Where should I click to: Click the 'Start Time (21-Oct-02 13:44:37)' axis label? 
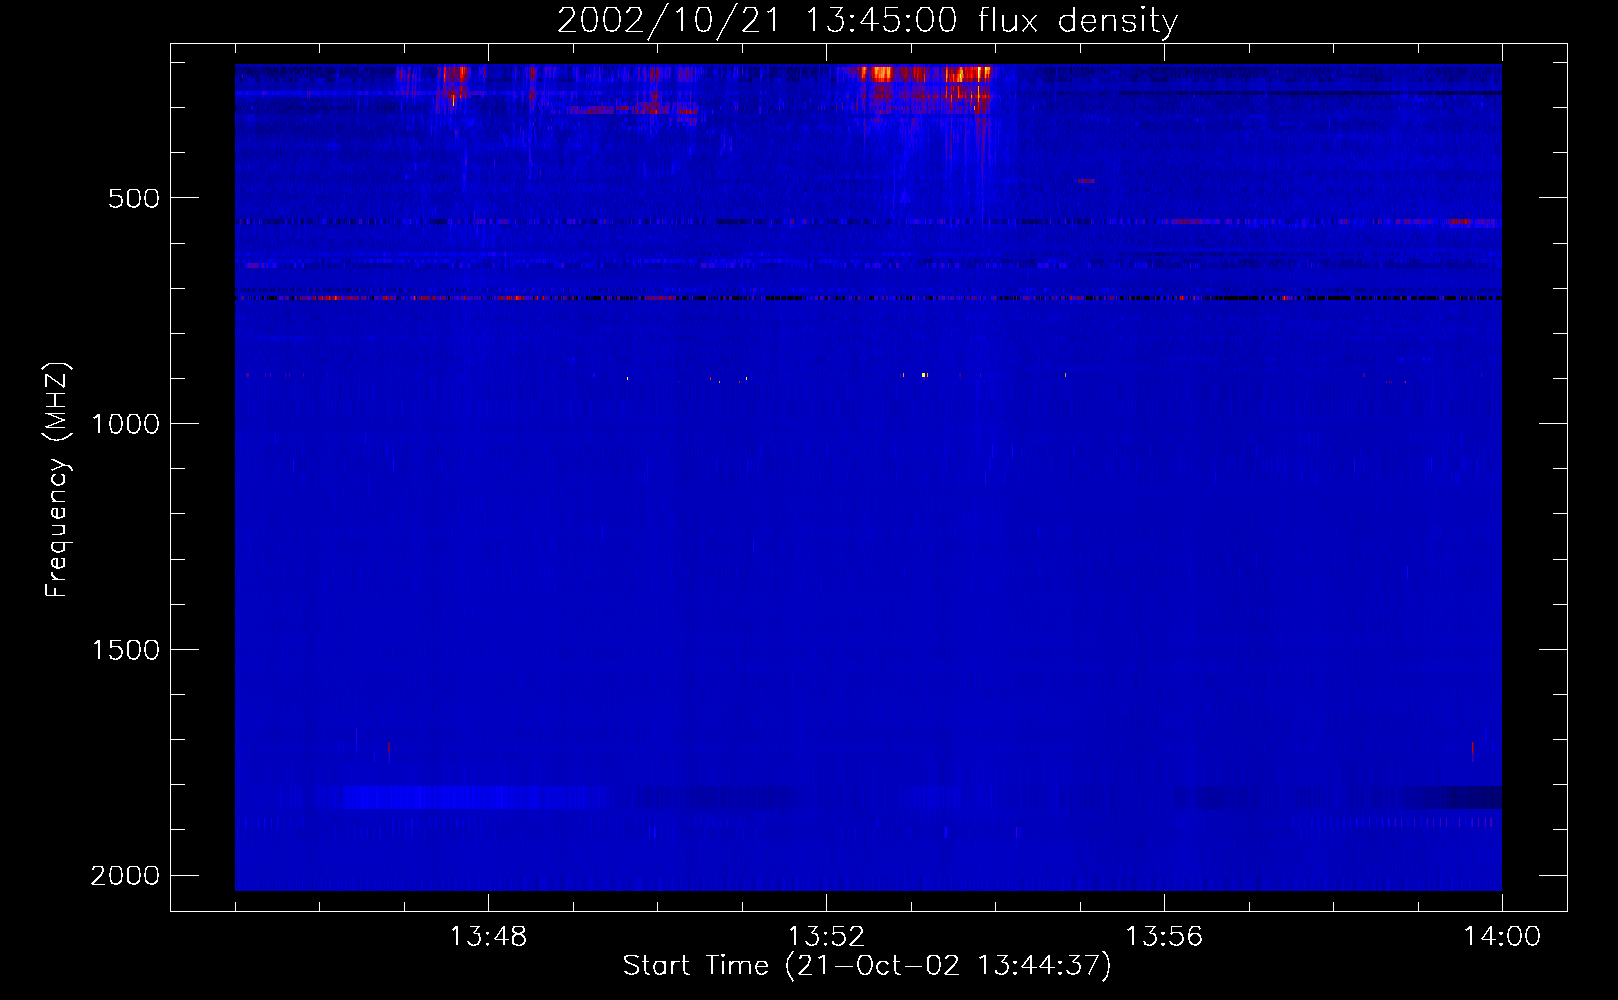pyautogui.click(x=867, y=966)
